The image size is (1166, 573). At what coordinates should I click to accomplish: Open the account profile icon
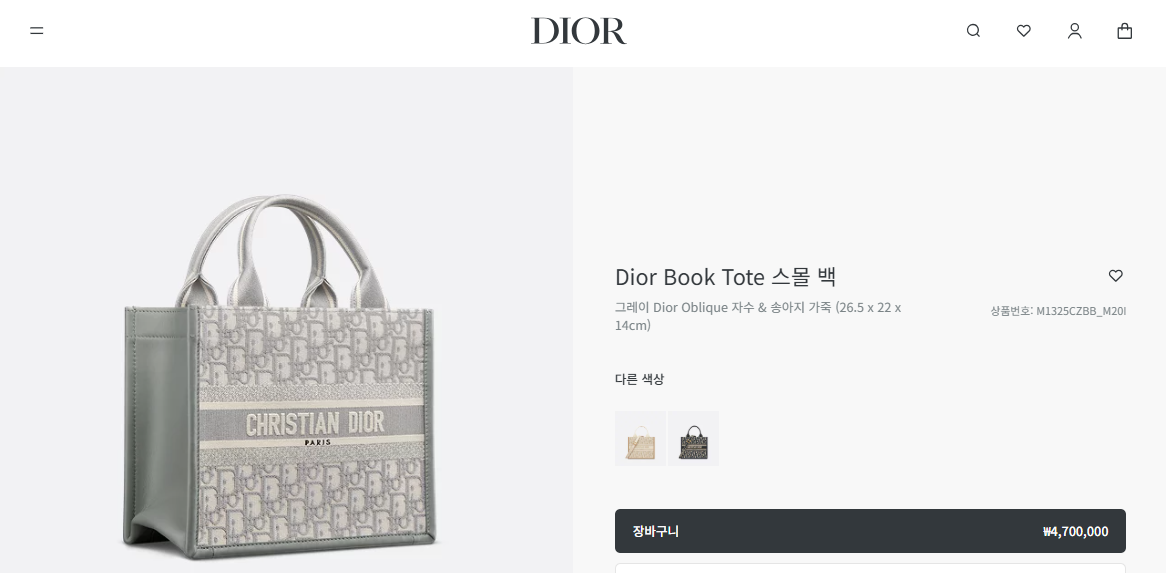[x=1075, y=30]
